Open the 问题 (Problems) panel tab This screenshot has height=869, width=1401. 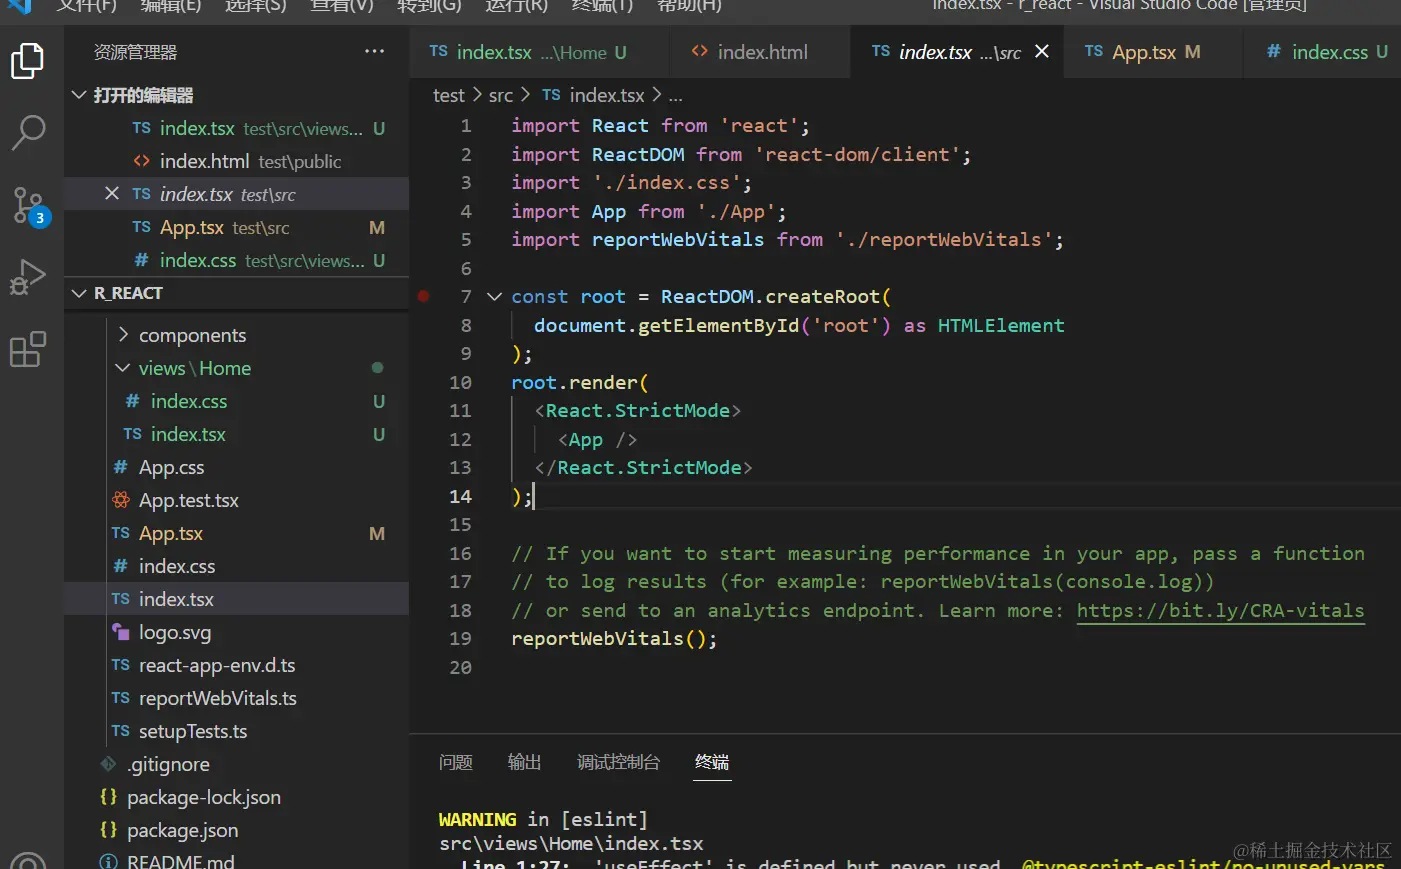[x=455, y=762]
